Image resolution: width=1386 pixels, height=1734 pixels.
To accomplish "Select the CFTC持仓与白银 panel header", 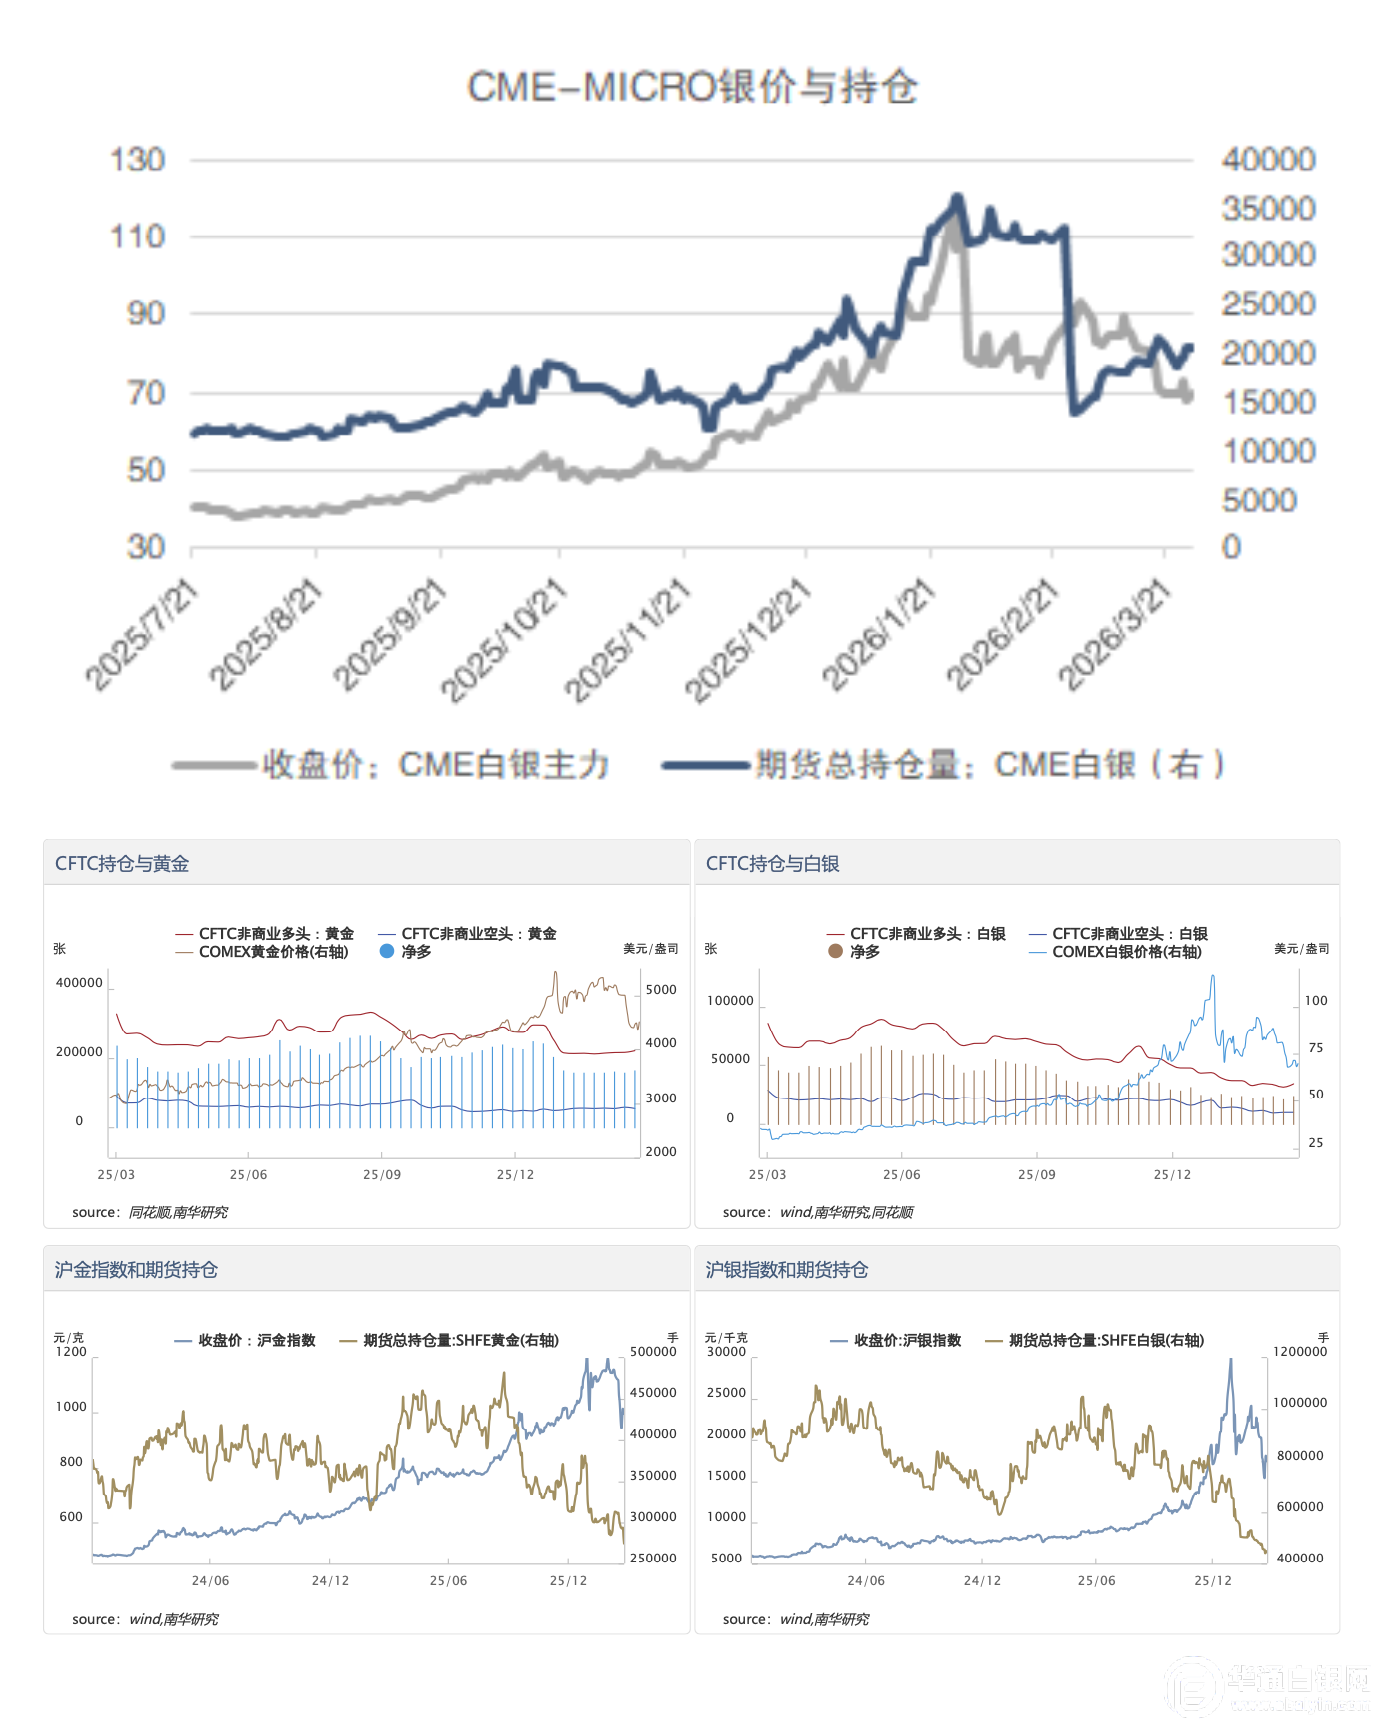I will tap(772, 864).
